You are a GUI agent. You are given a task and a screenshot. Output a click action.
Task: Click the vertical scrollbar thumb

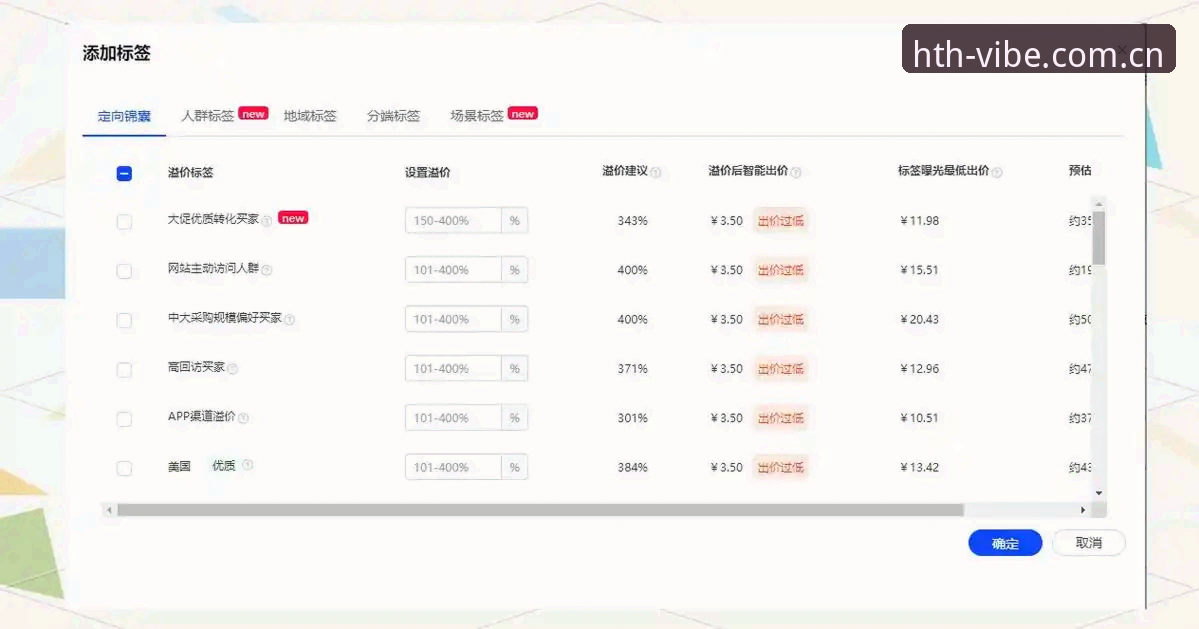click(1099, 238)
